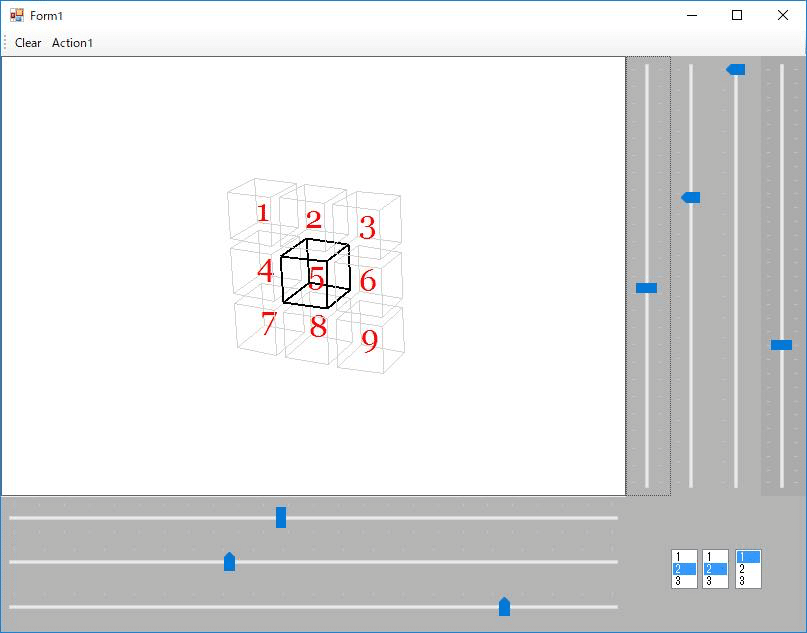The image size is (807, 633).
Task: Click the Form1 application icon in title bar
Action: pos(16,15)
